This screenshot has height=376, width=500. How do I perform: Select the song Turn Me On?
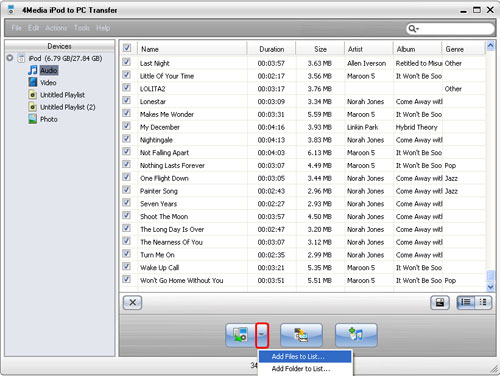157,255
